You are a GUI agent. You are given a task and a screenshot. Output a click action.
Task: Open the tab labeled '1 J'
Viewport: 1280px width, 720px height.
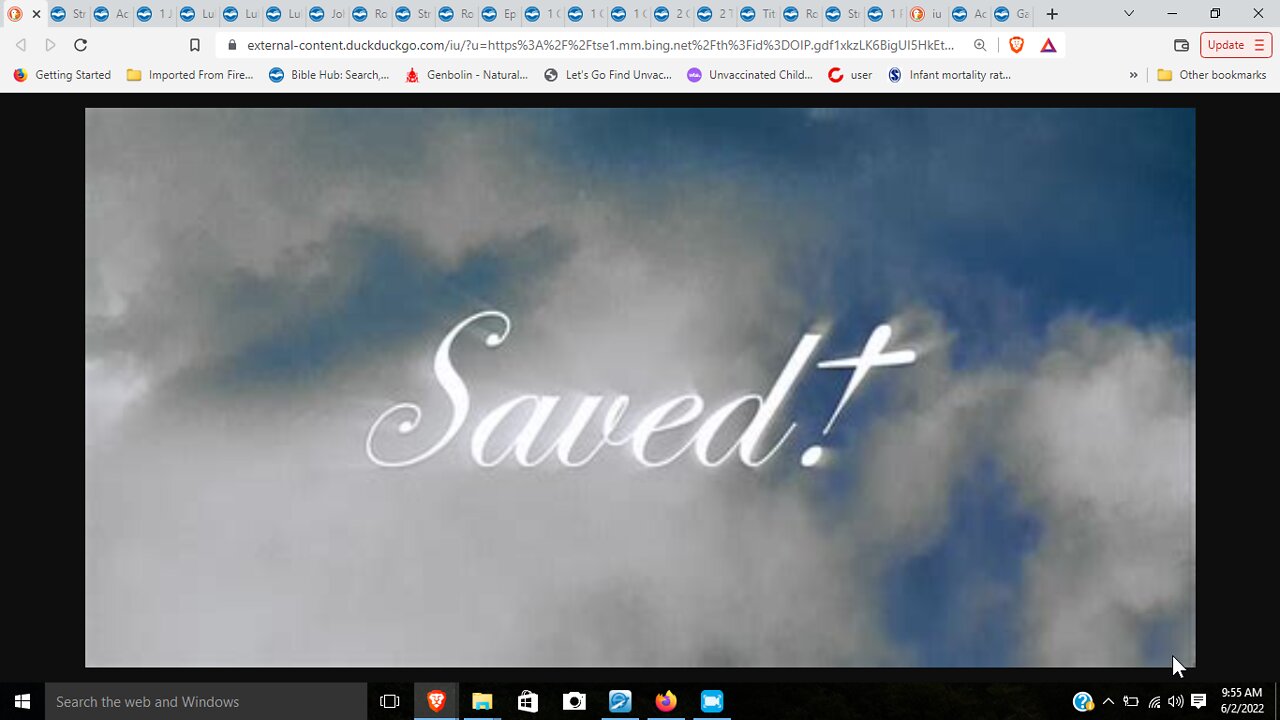click(x=155, y=14)
